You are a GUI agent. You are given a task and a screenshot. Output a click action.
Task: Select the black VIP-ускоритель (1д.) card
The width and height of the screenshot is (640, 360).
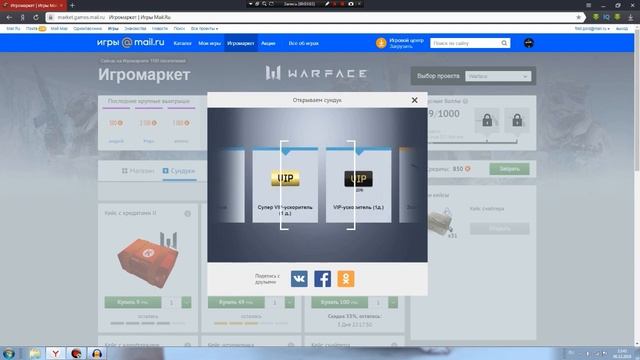coord(358,185)
